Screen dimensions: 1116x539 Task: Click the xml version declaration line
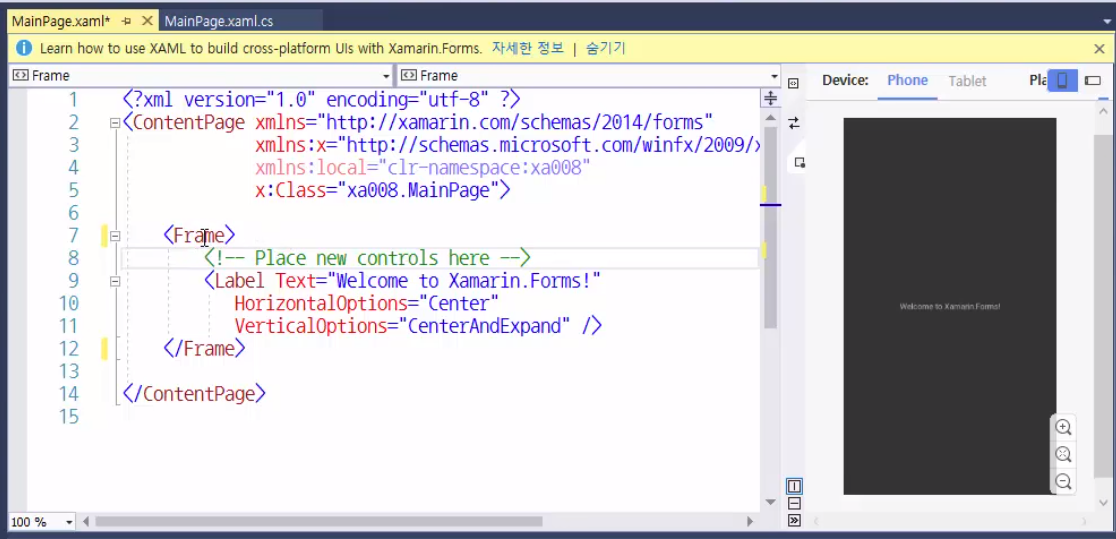point(322,98)
